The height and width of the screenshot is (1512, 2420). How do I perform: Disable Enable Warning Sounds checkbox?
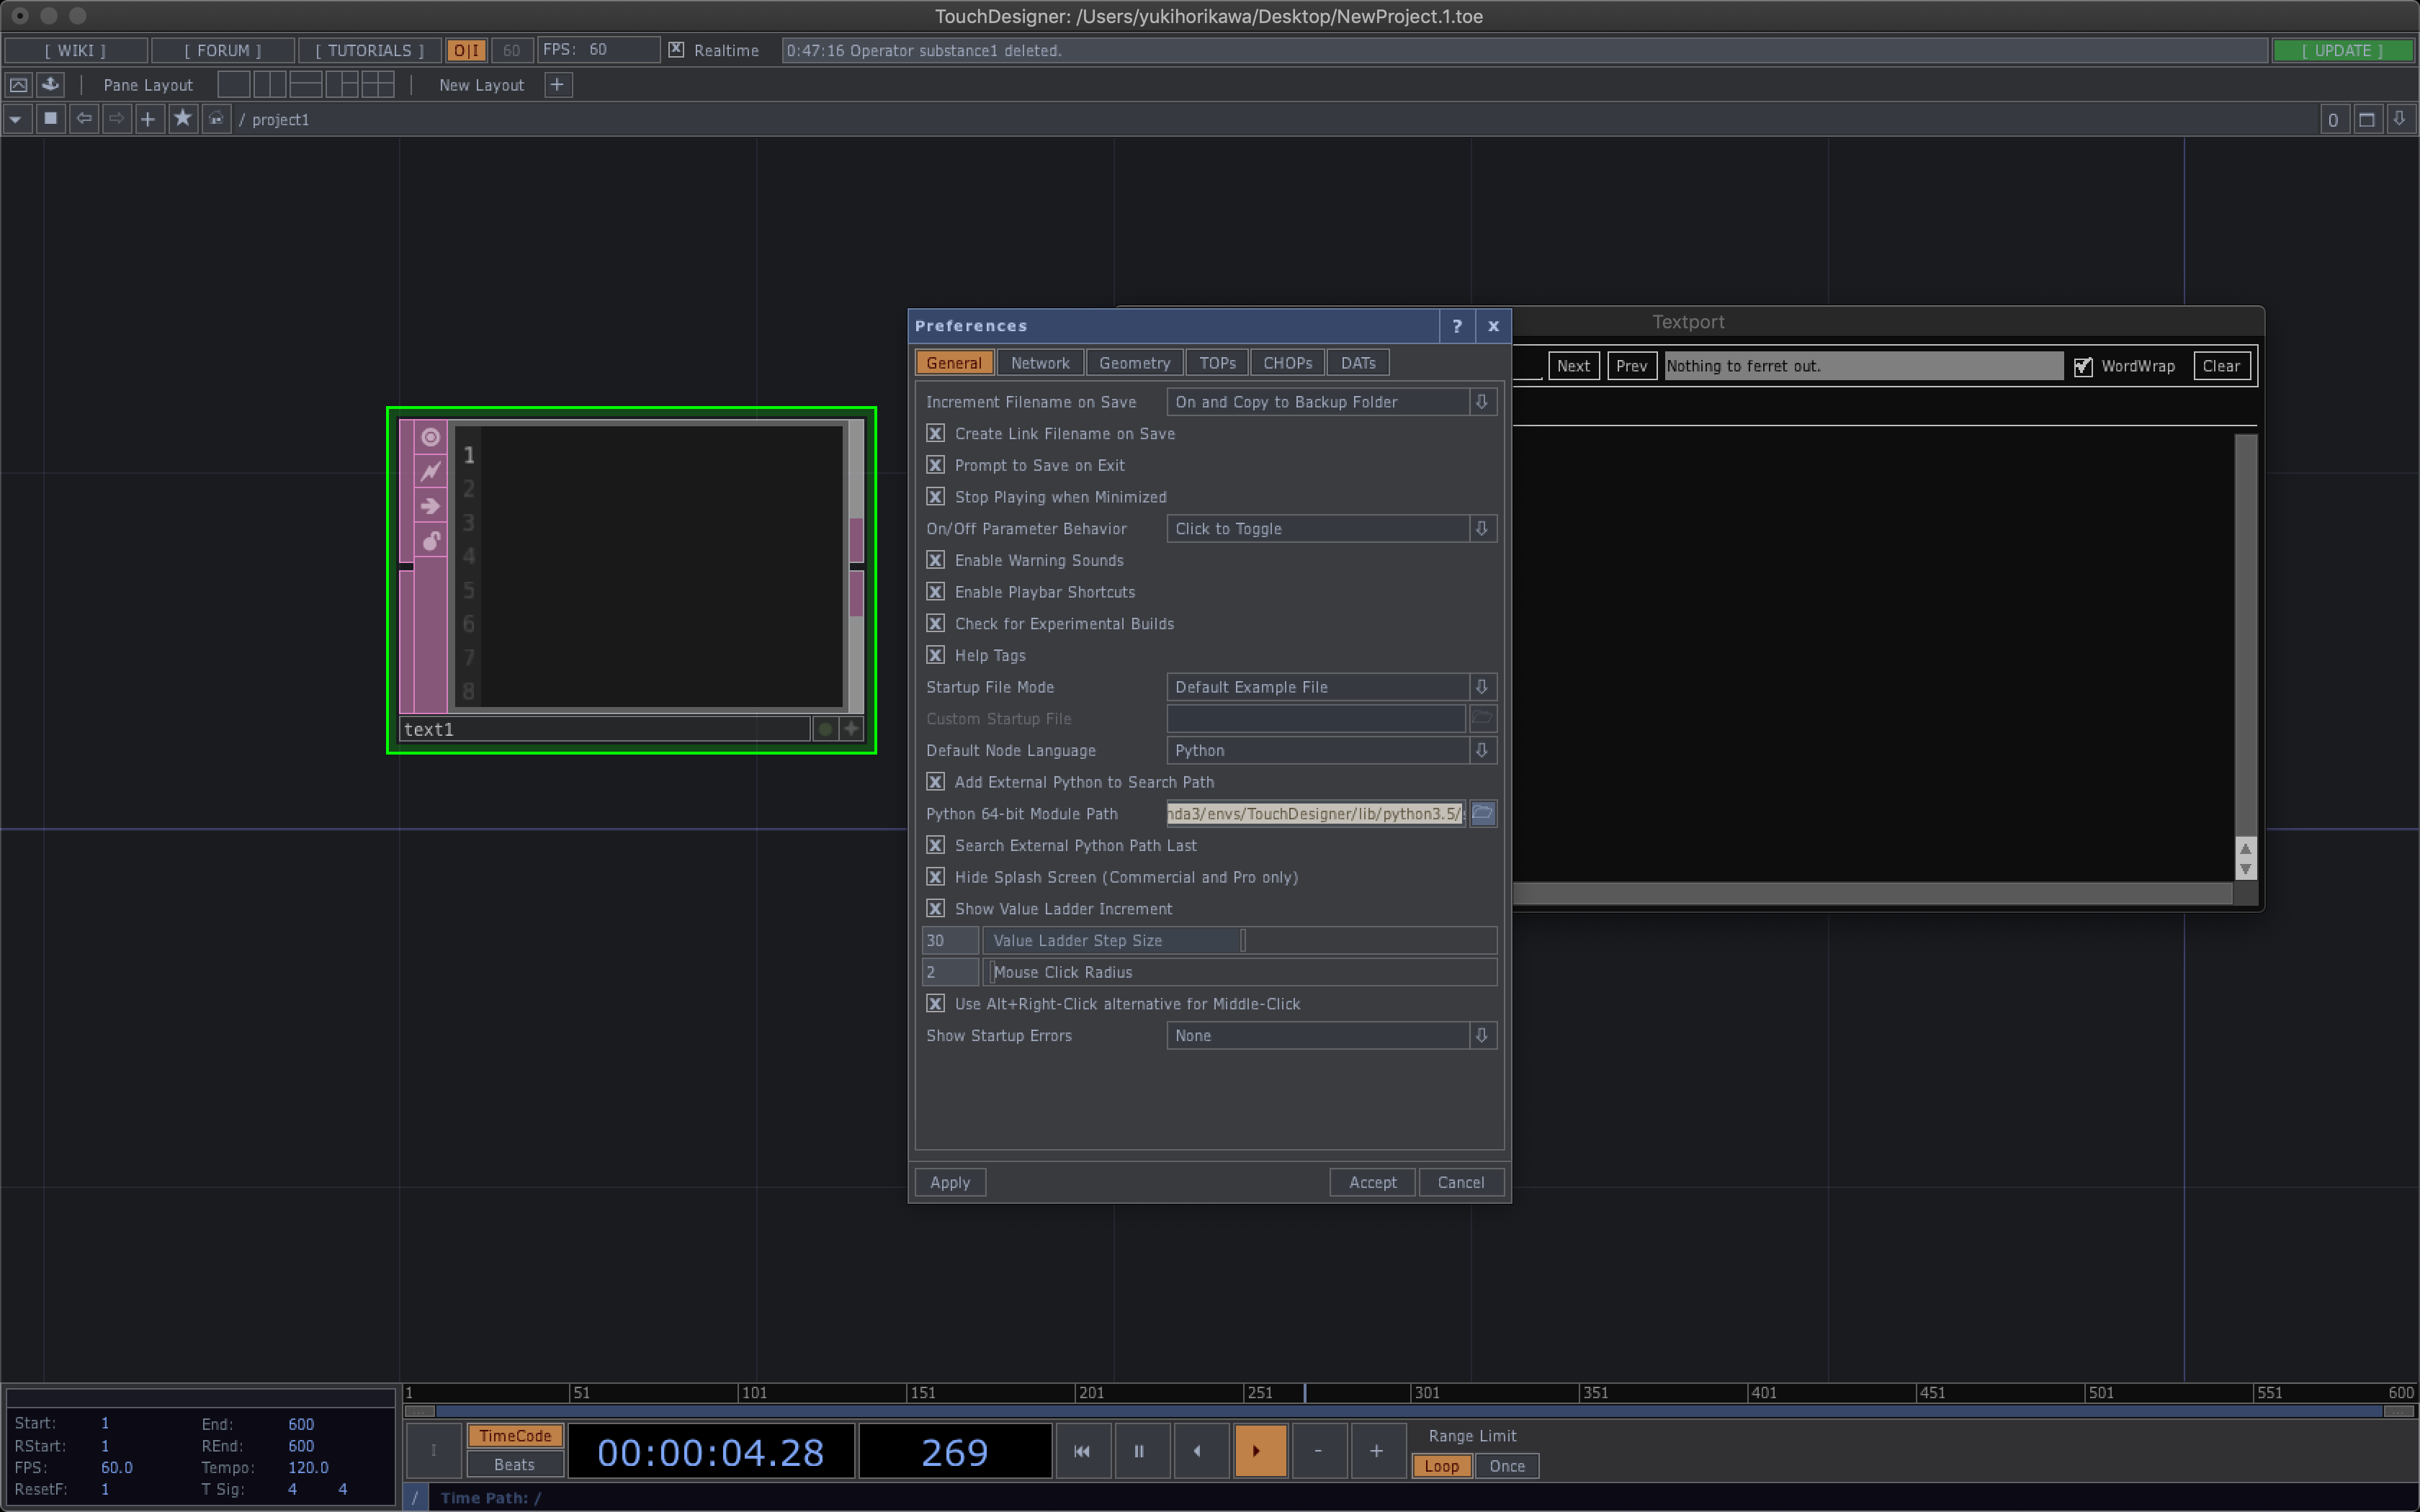click(x=935, y=560)
